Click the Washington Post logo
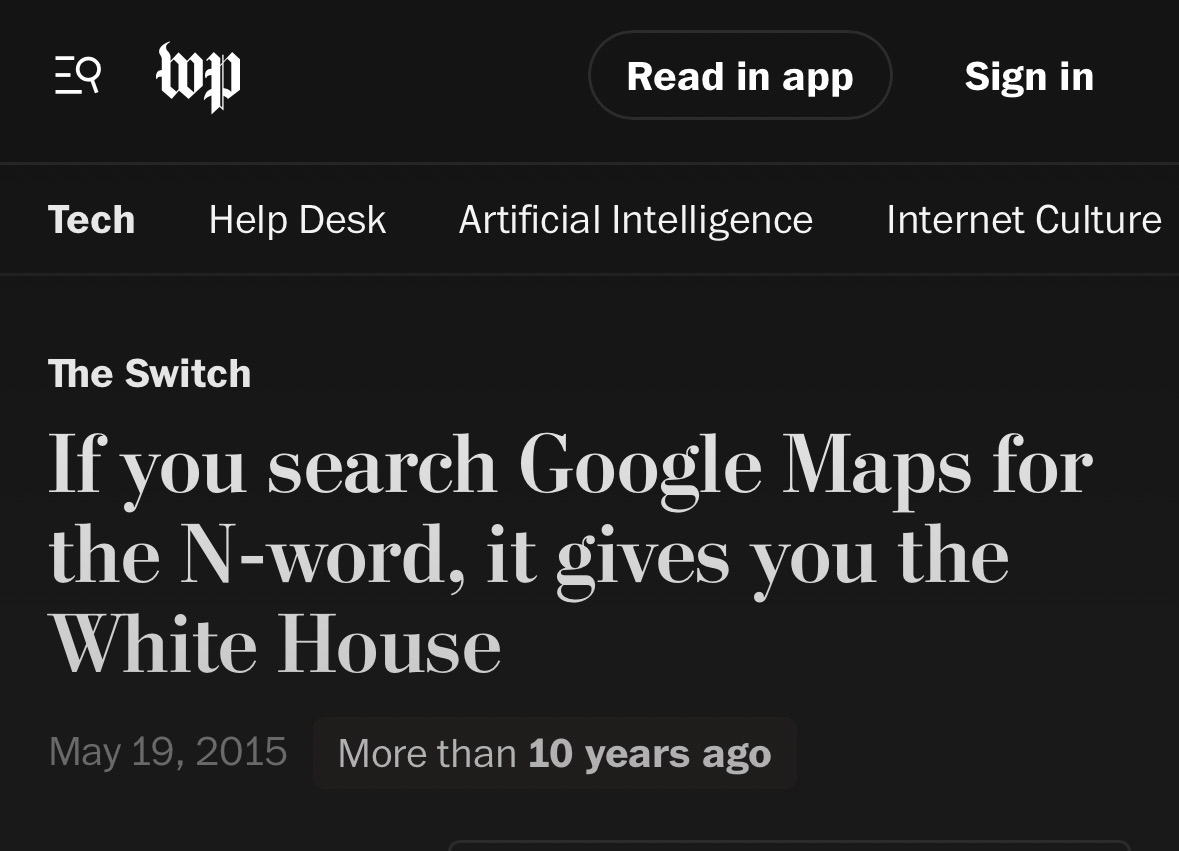Screen dimensions: 1179x851 (x=198, y=76)
